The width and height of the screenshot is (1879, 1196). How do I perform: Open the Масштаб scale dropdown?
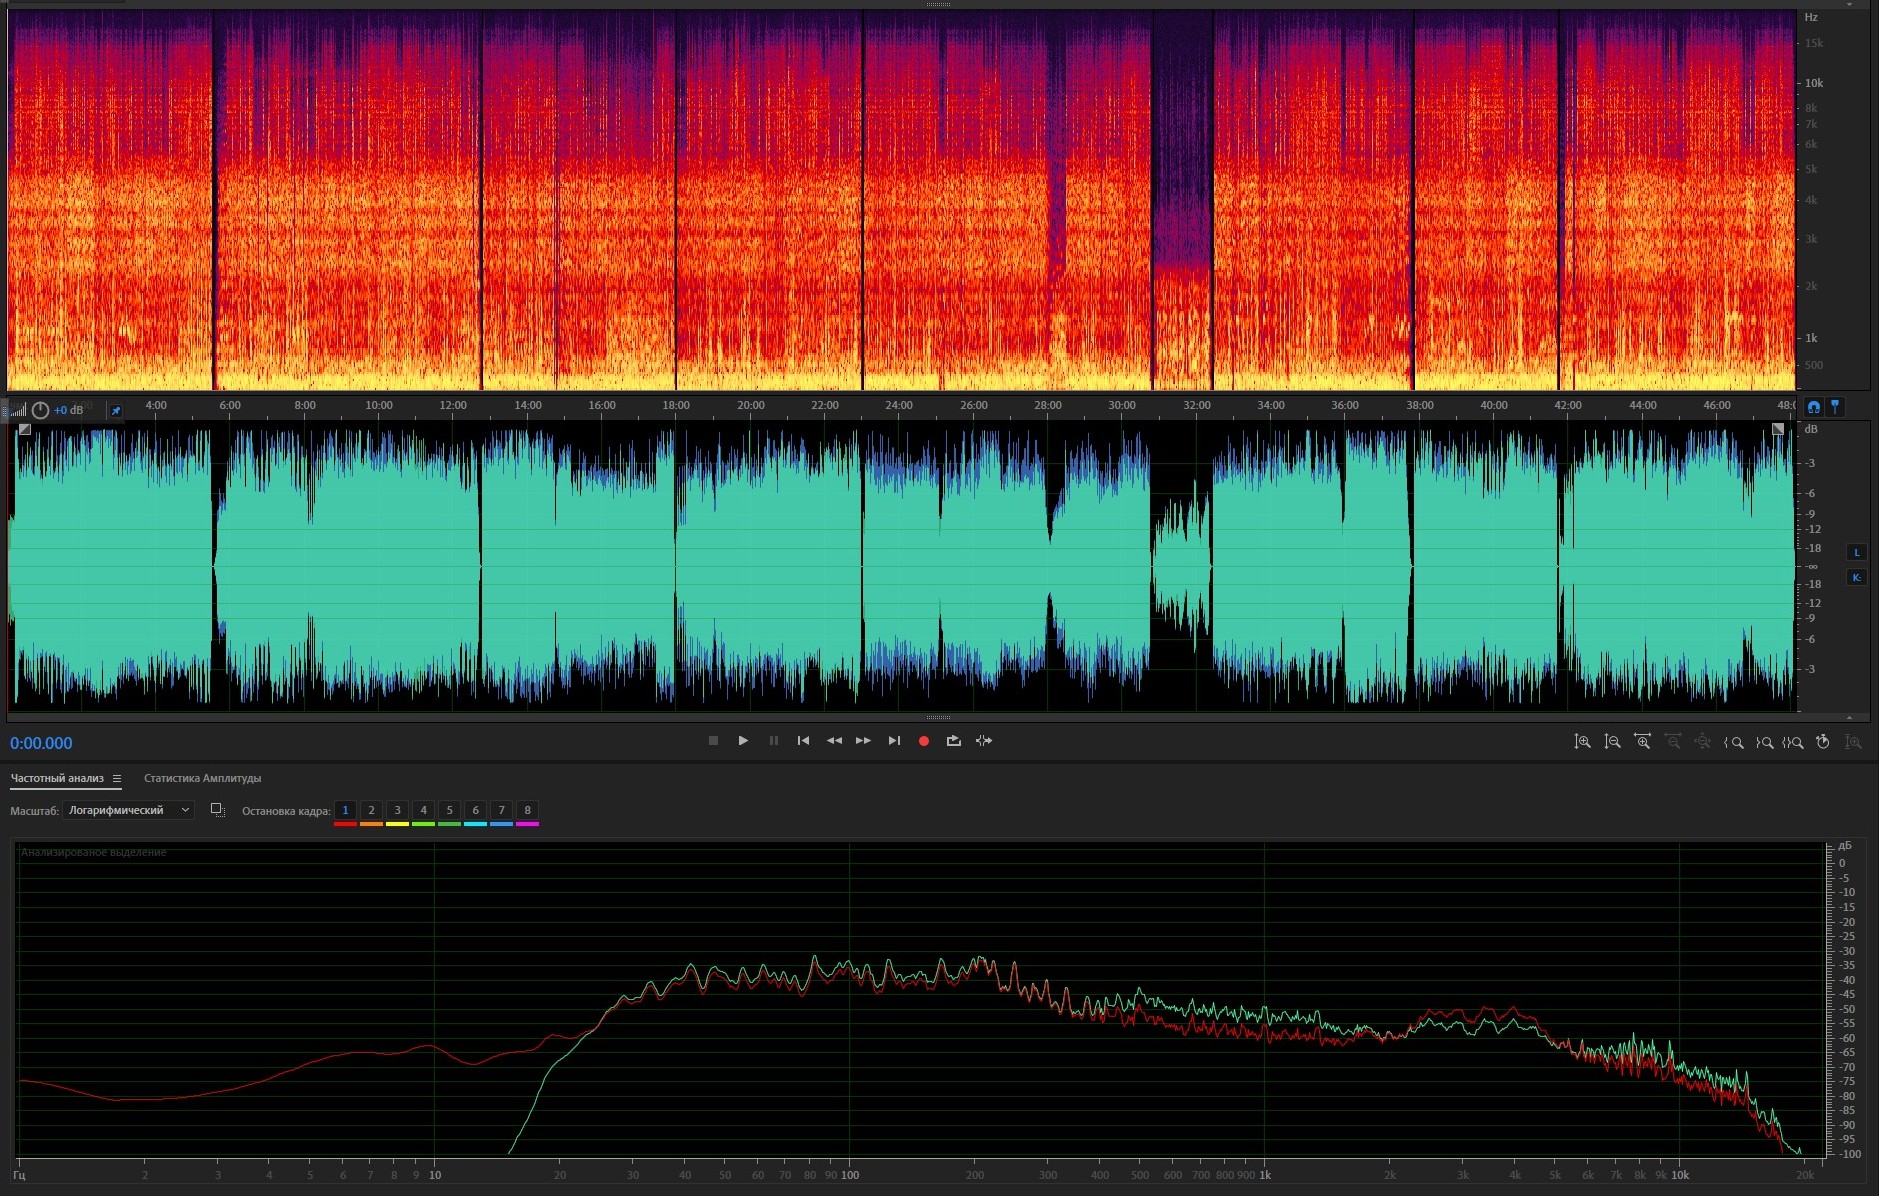(x=128, y=810)
